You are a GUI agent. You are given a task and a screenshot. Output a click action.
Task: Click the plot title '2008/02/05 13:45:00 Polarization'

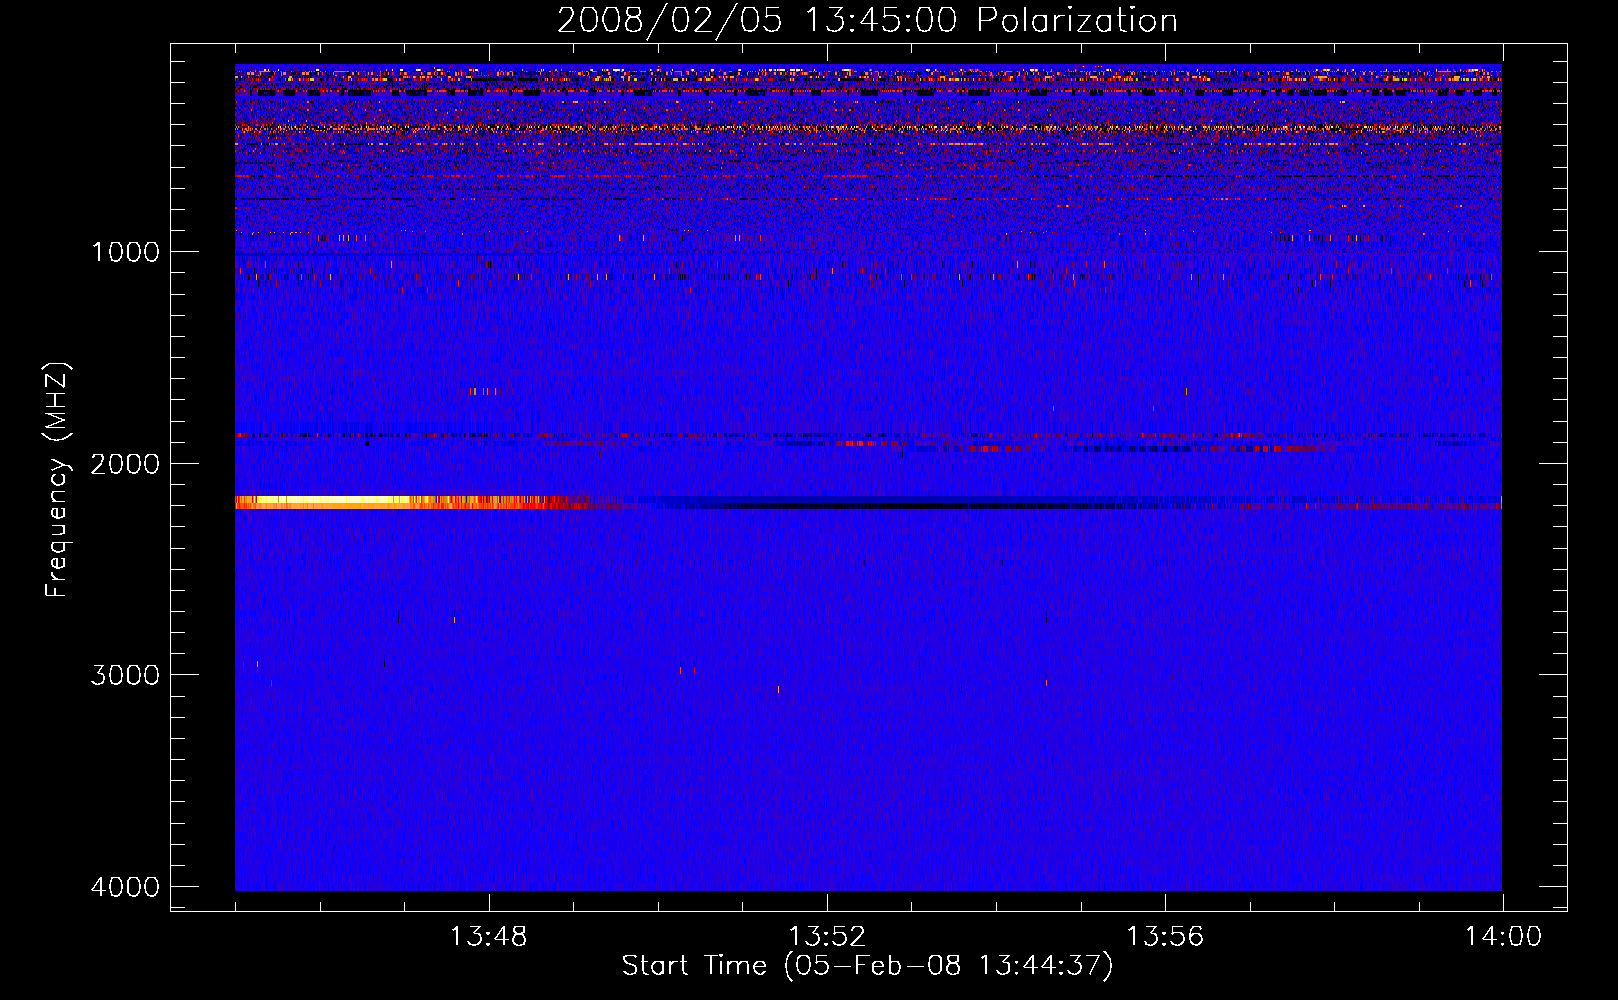[867, 20]
